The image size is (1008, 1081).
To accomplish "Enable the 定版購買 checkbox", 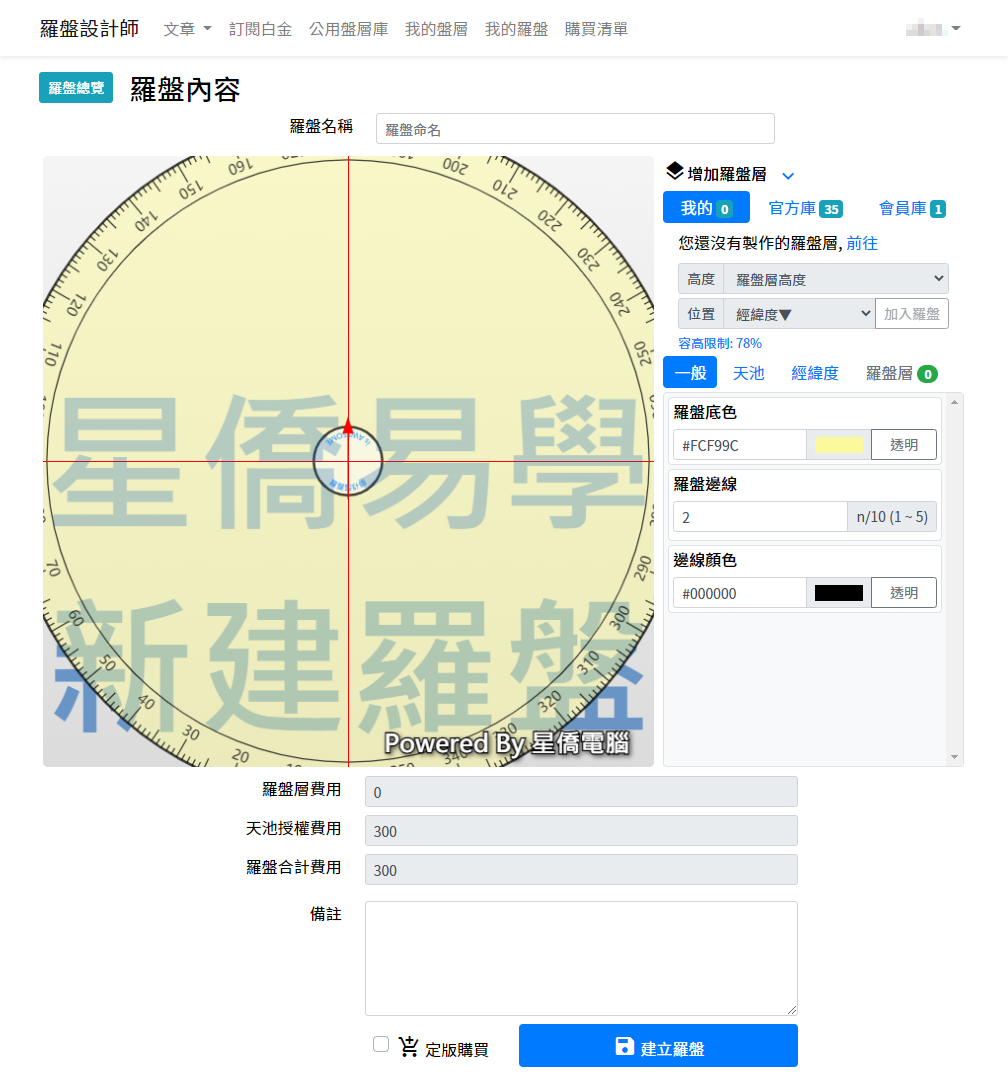I will (x=381, y=1043).
